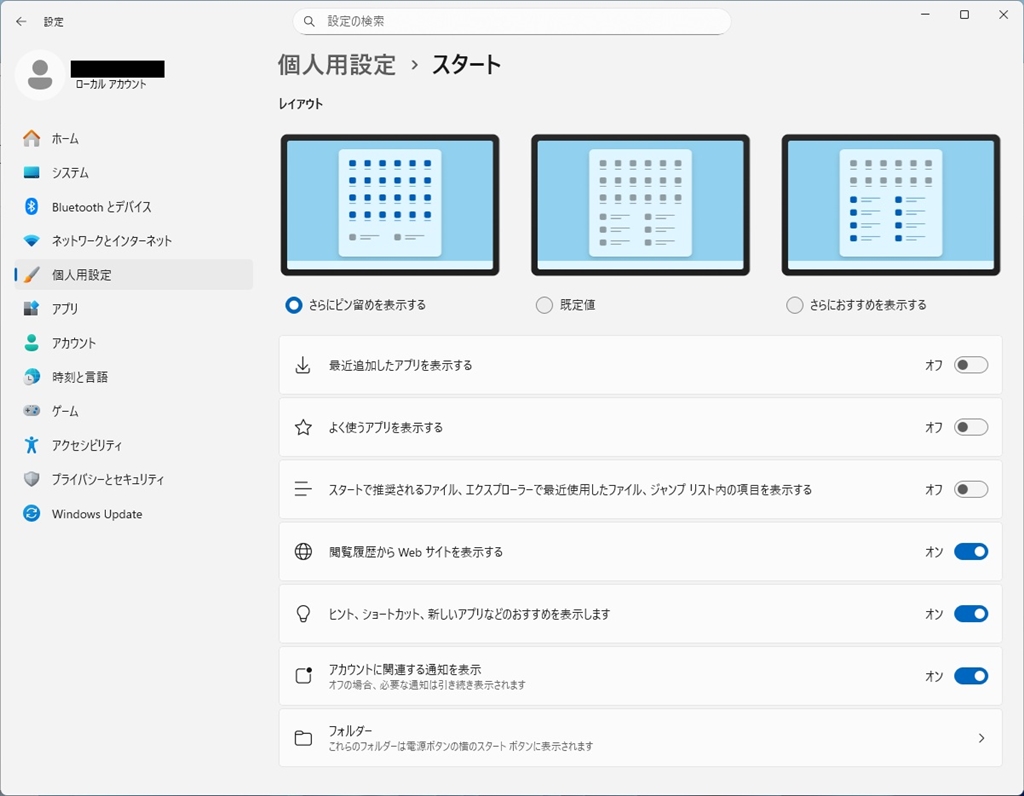Turn off アカウントに関連する通知 switch
The image size is (1024, 796).
(x=971, y=676)
